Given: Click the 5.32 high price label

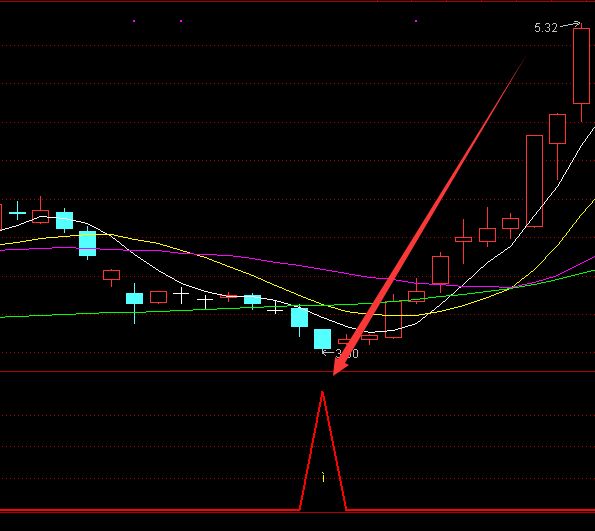Looking at the screenshot, I should (x=546, y=28).
